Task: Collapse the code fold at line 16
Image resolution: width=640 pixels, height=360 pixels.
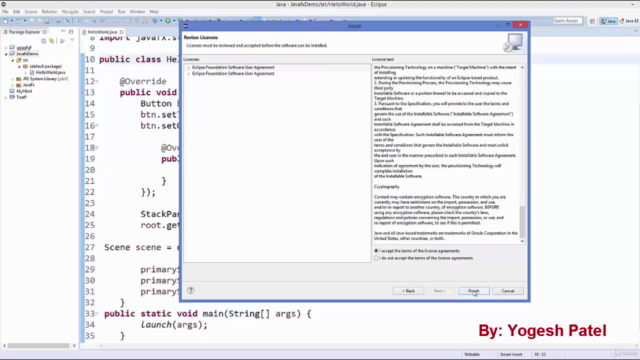Action: pyautogui.click(x=97, y=125)
